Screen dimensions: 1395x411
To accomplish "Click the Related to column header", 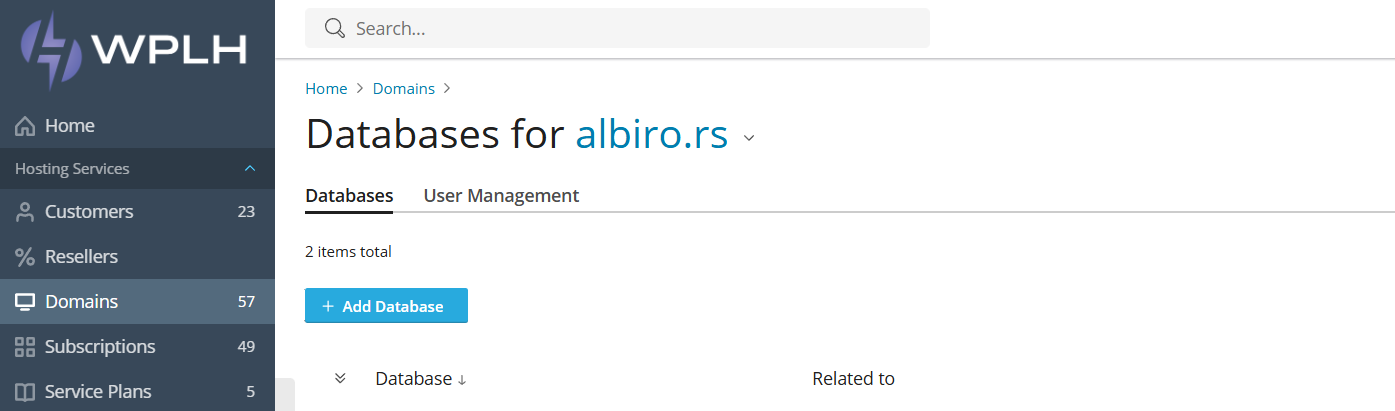I will (x=853, y=379).
